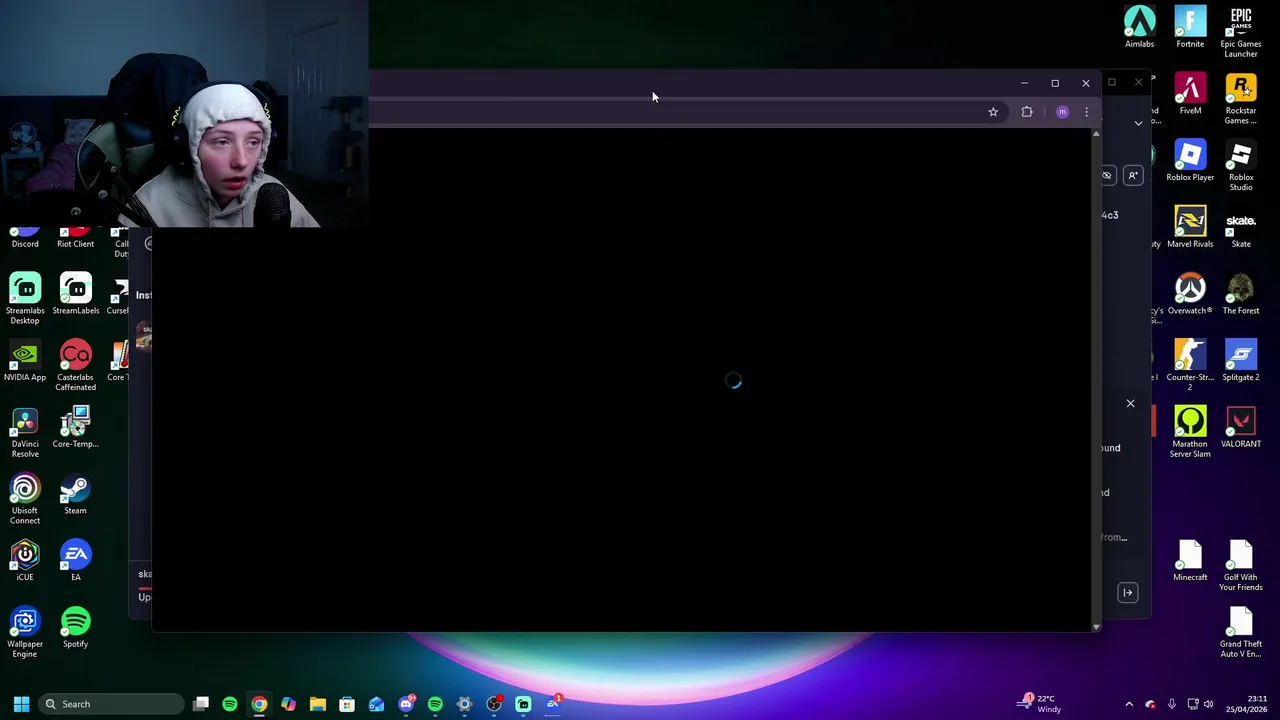Screen dimensions: 1280x720
Task: Click the collapse sidebar arrow button in background window
Action: (x=1127, y=593)
